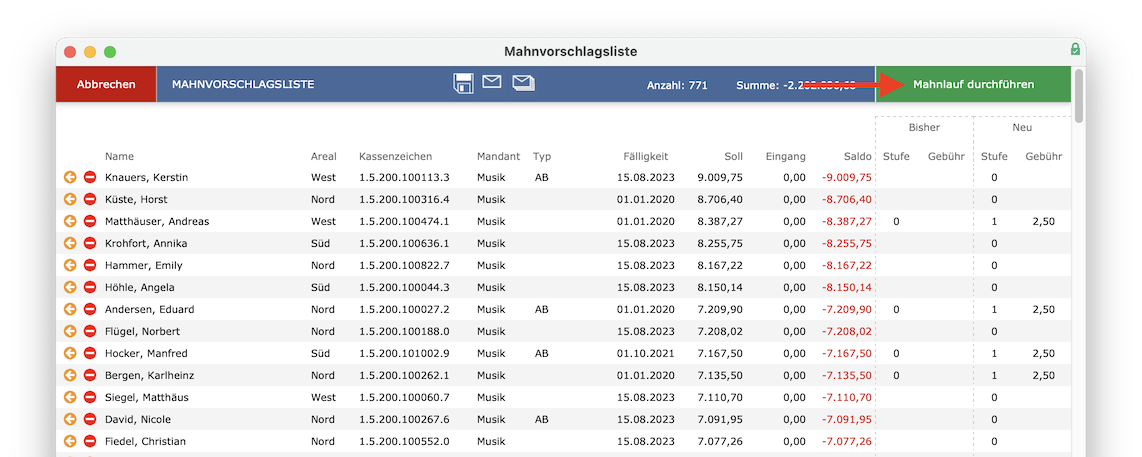Click red remove icon for Fiedel, Christian
The height and width of the screenshot is (457, 1142).
[90, 441]
